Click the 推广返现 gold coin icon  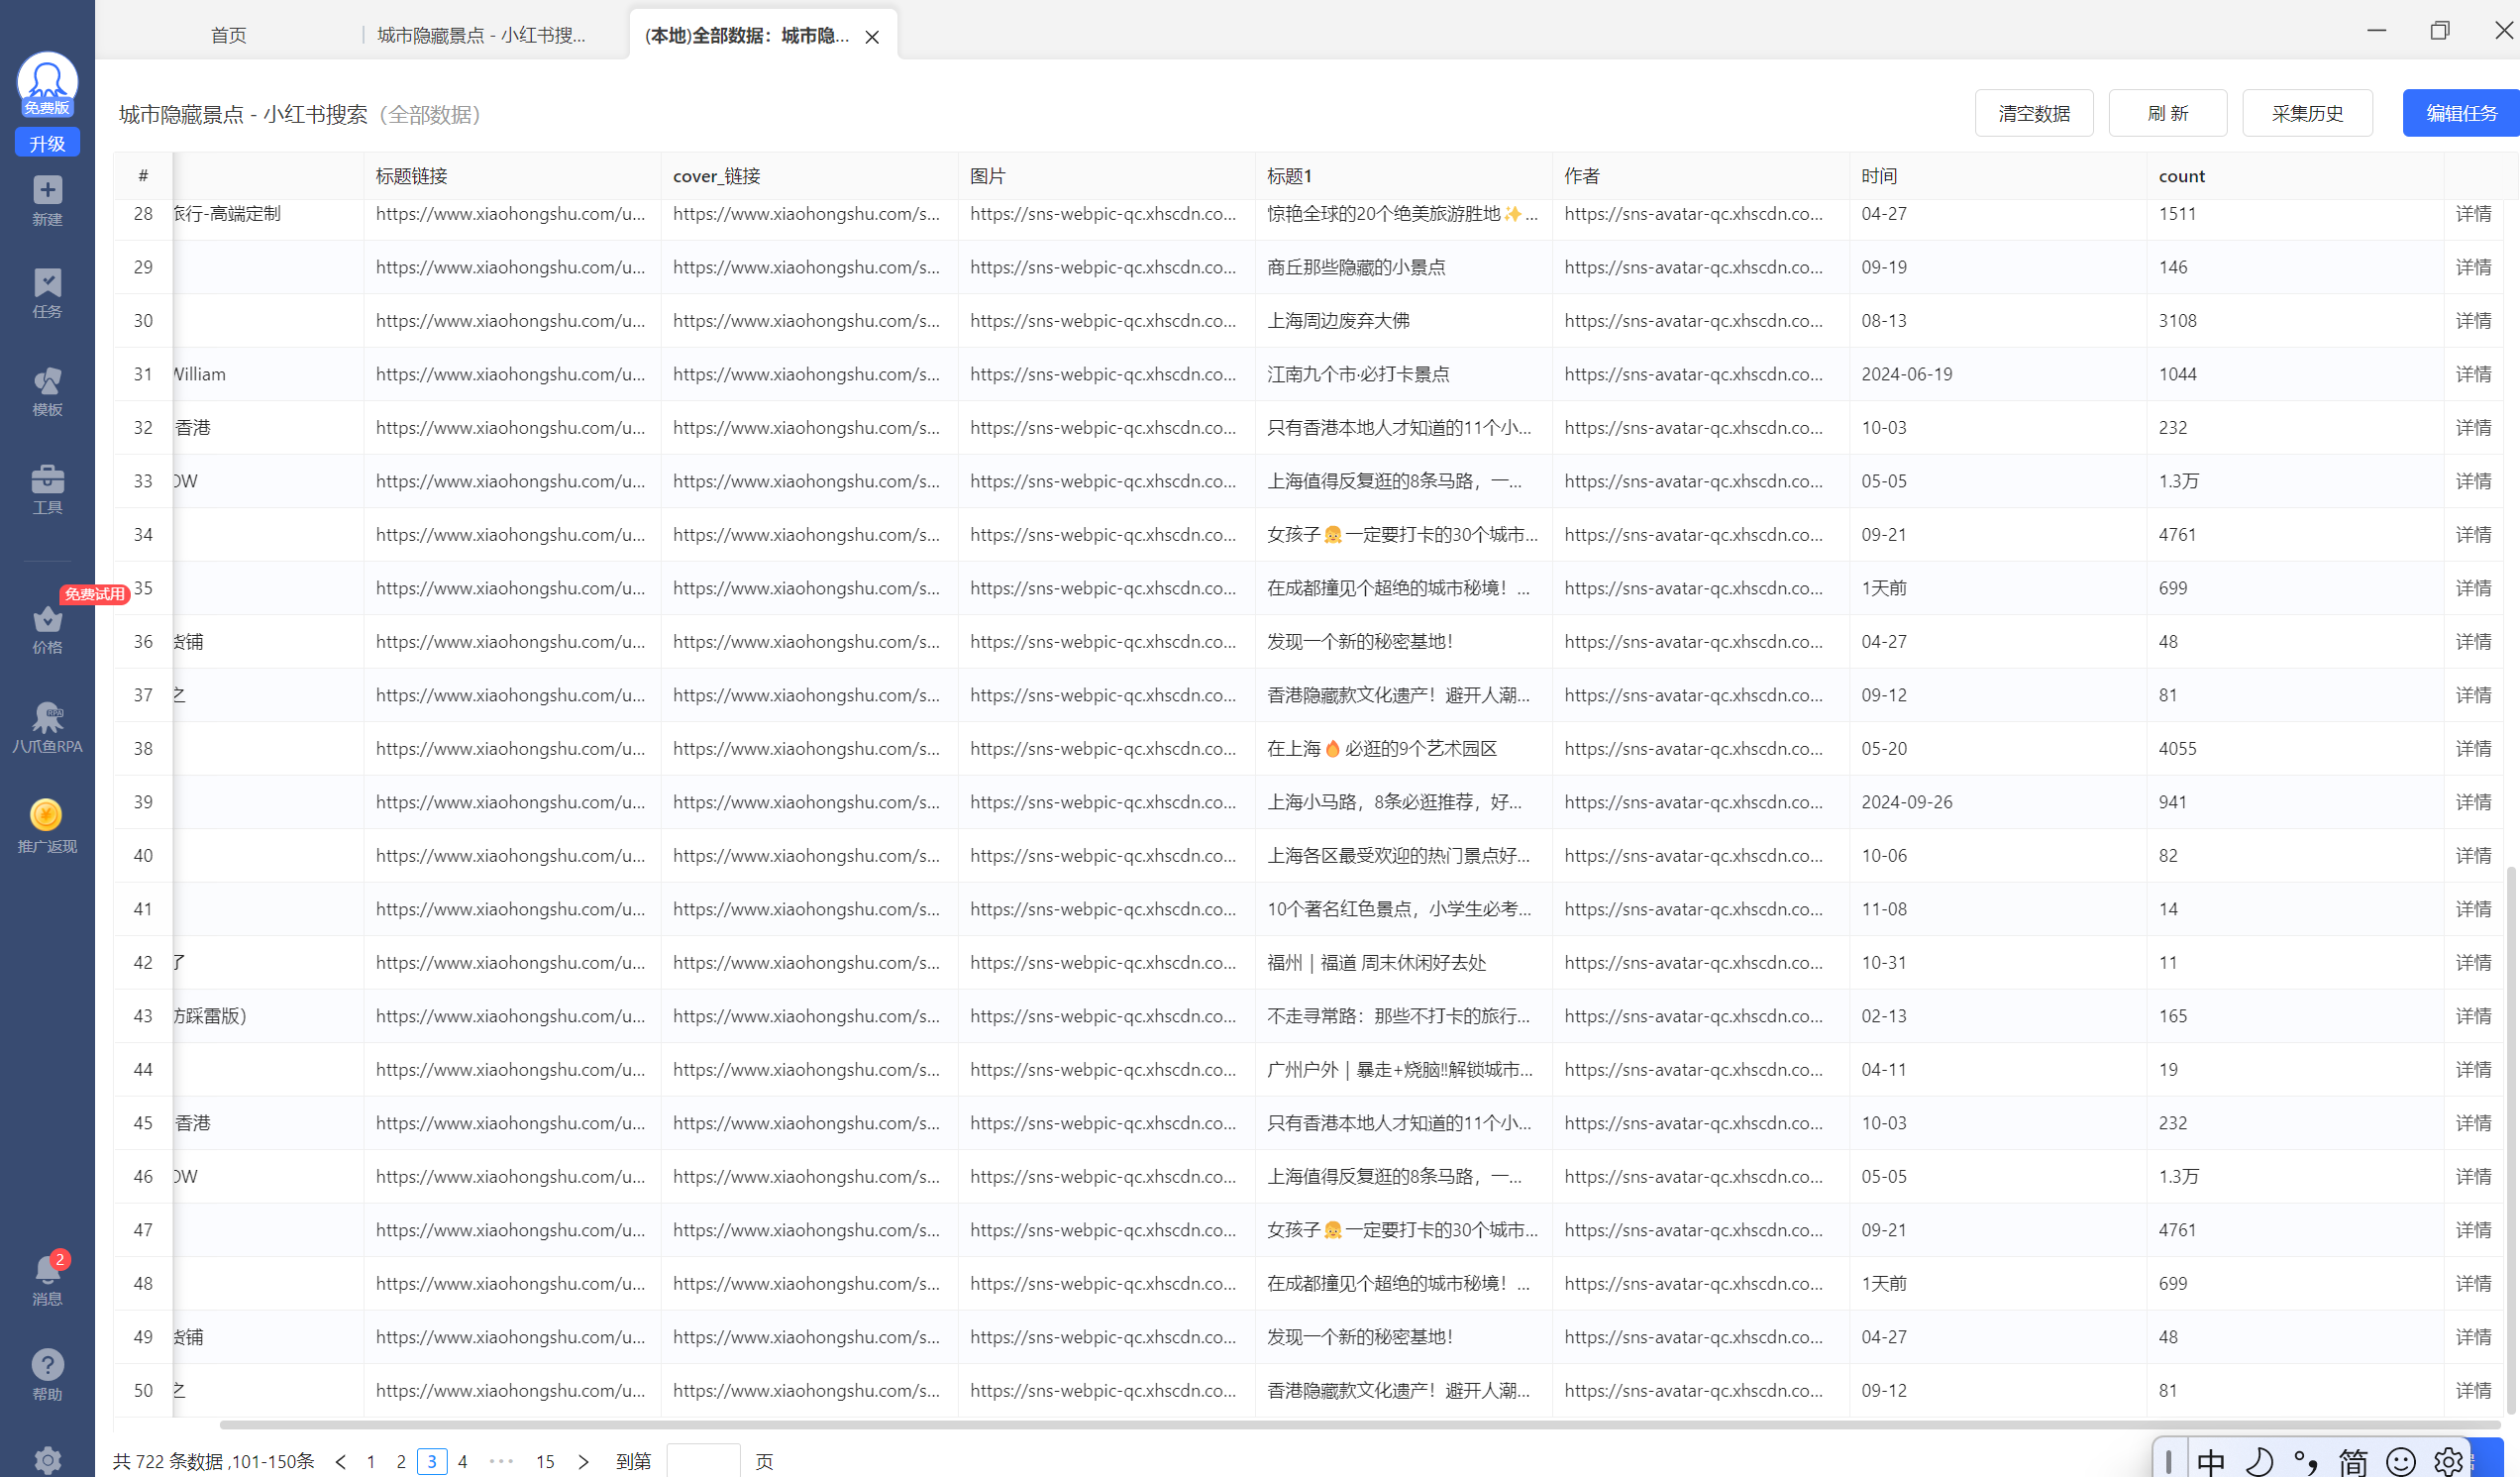click(x=47, y=825)
